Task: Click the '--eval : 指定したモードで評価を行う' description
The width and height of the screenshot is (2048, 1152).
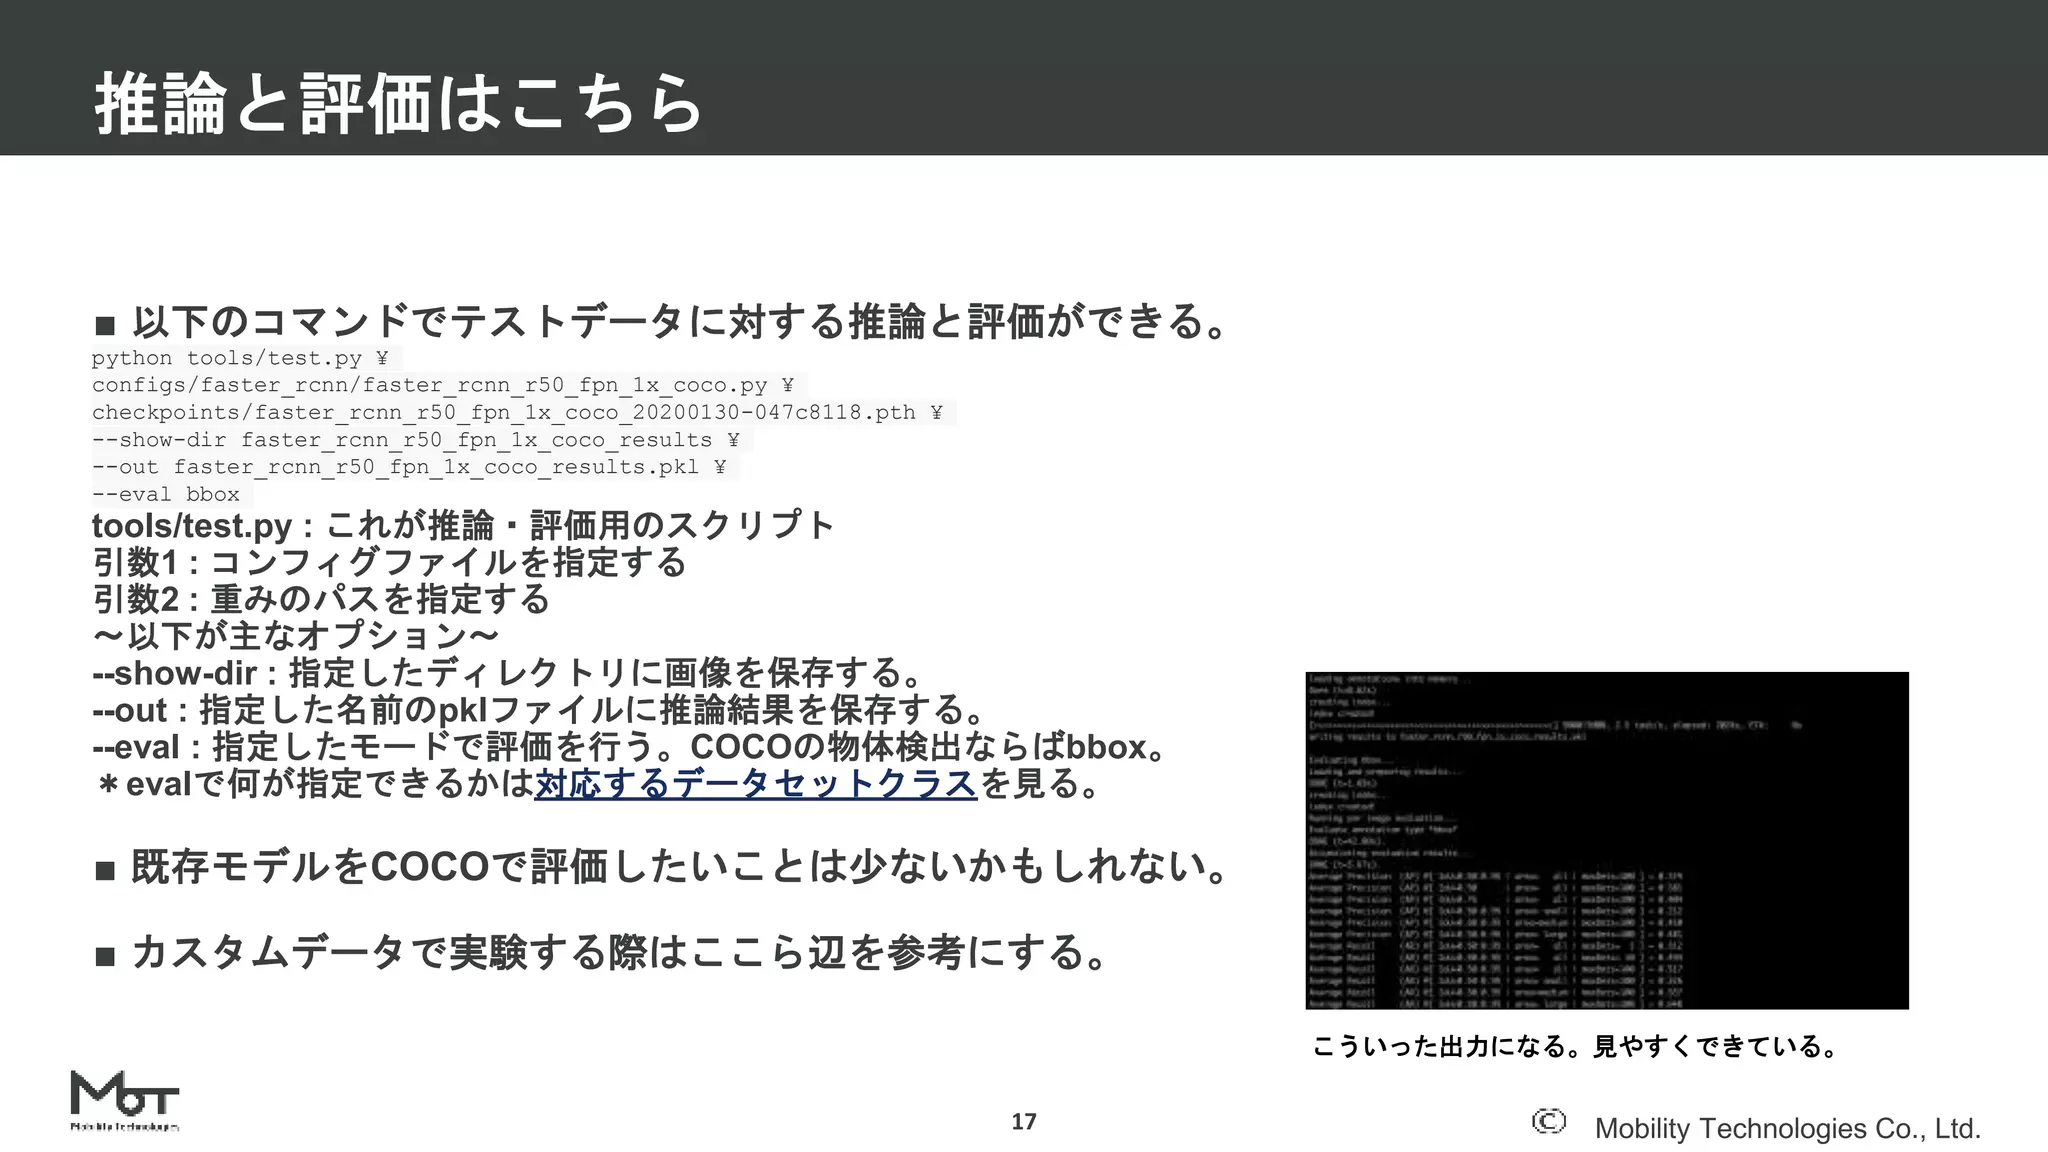Action: 630,747
